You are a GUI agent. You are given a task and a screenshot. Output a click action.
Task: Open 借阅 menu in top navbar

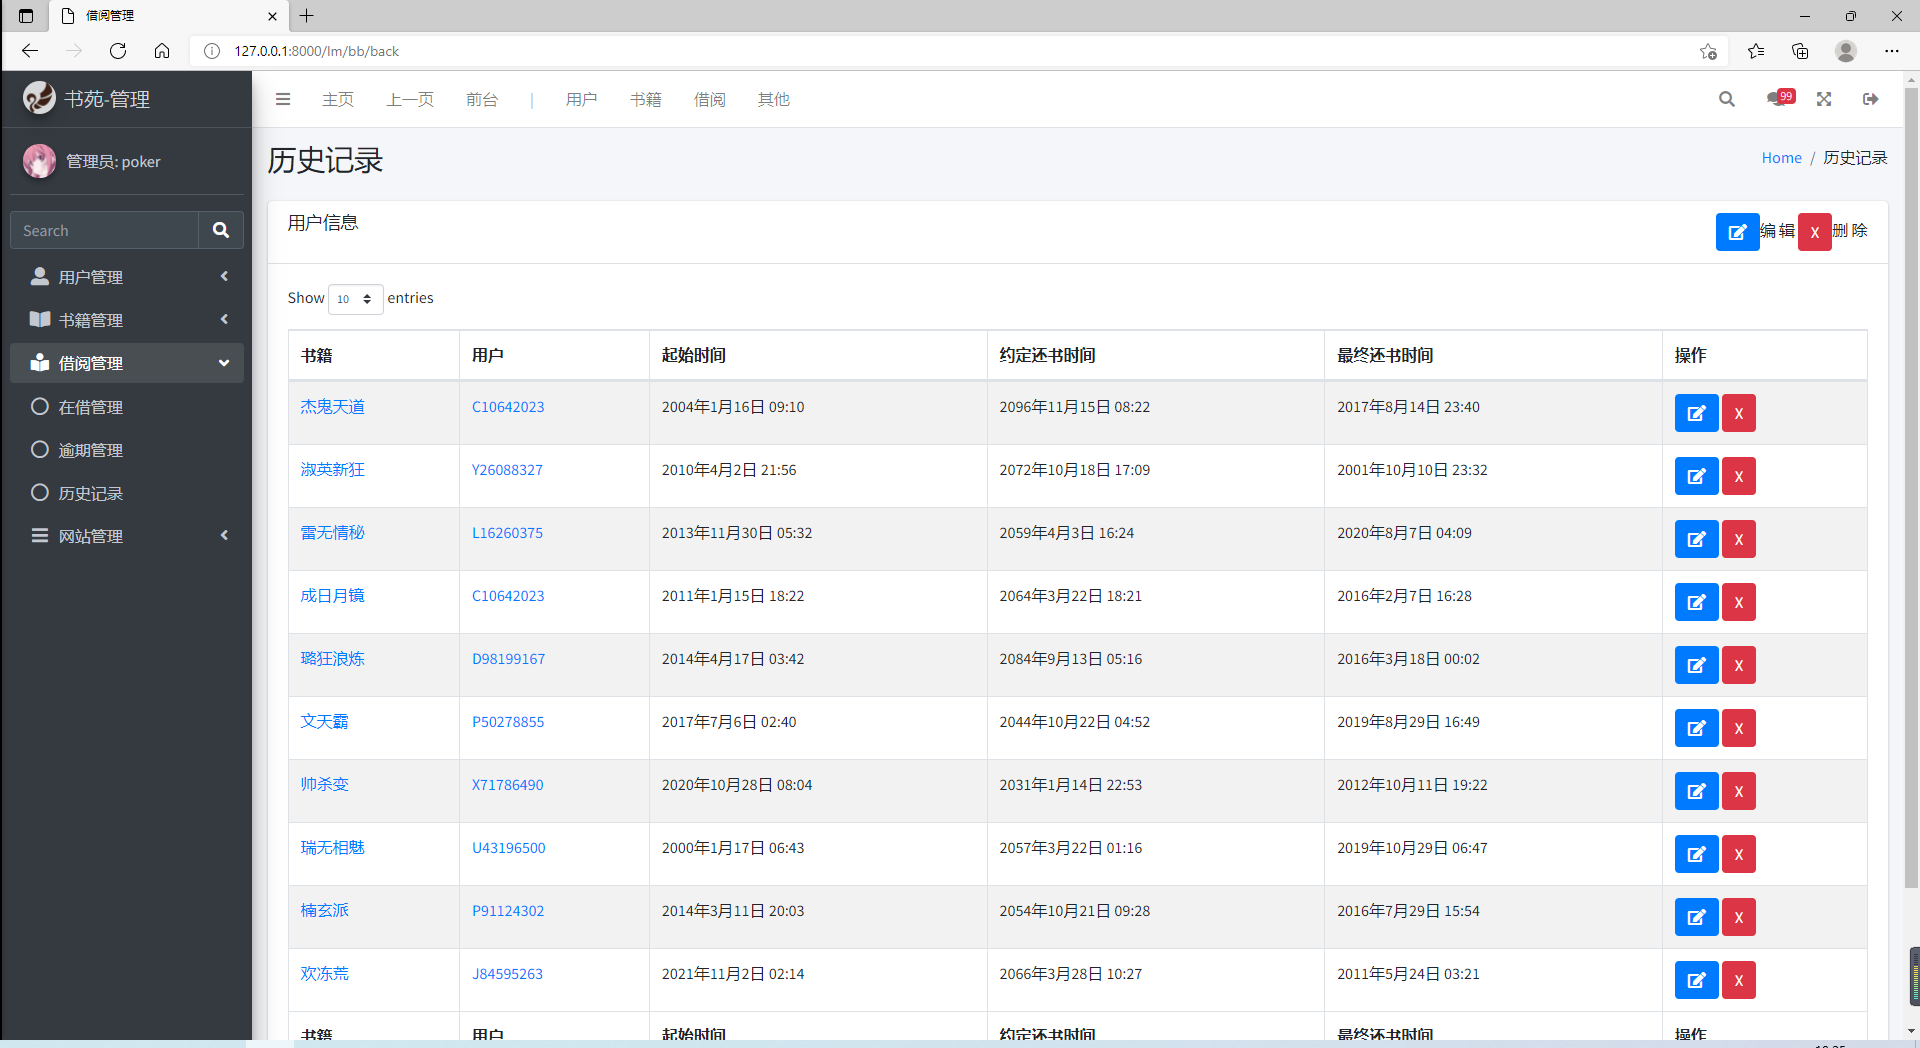click(710, 99)
